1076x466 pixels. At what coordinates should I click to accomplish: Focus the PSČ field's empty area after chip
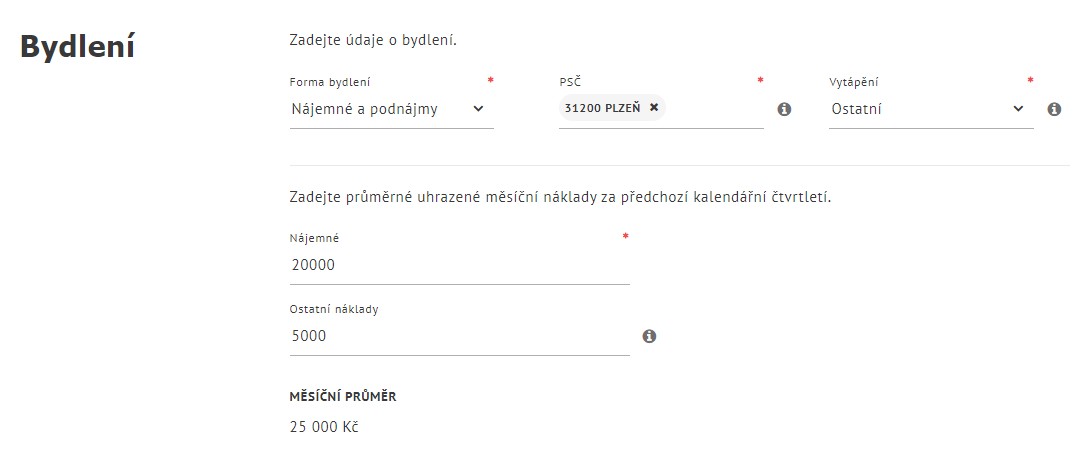click(x=714, y=109)
